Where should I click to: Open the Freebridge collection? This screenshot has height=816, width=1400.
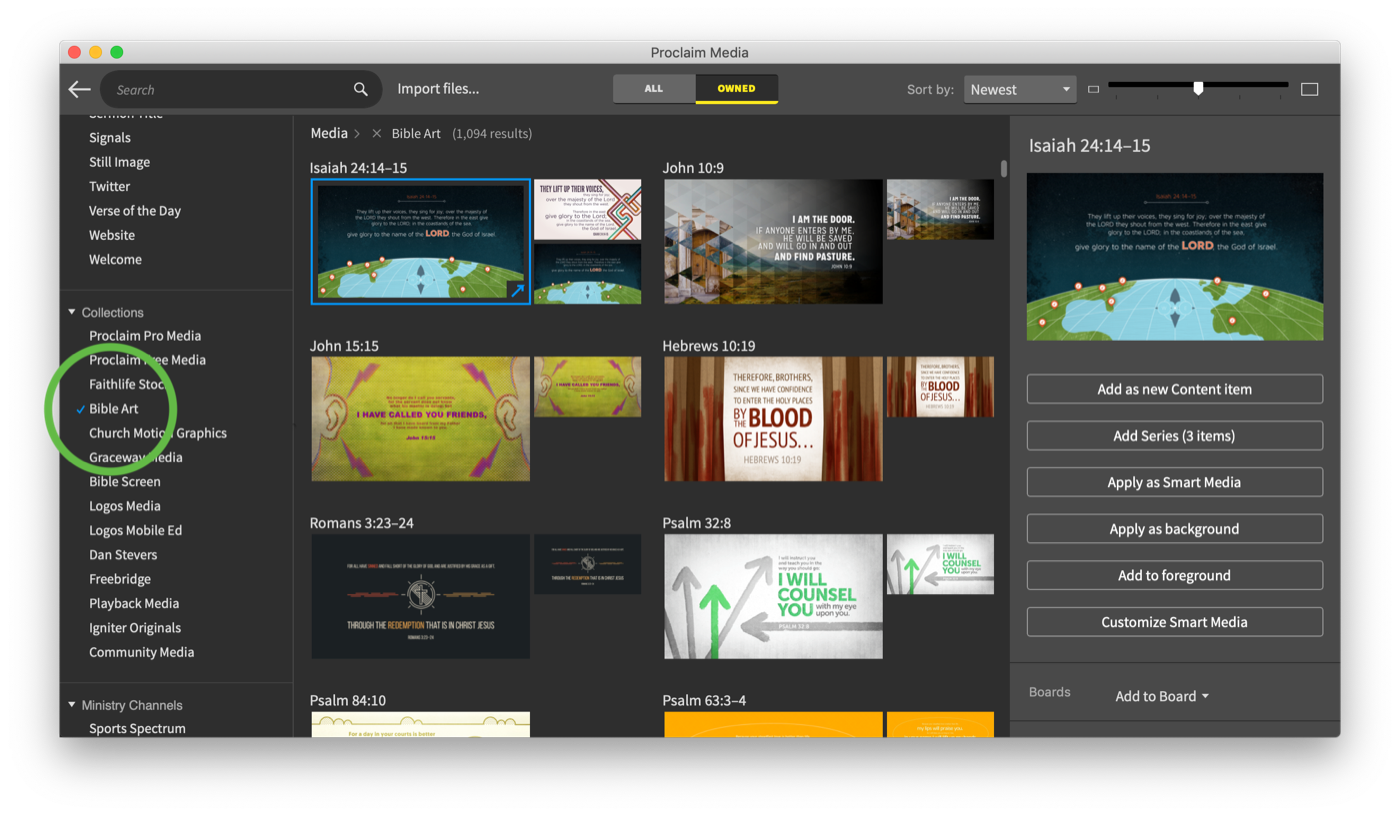pos(120,579)
